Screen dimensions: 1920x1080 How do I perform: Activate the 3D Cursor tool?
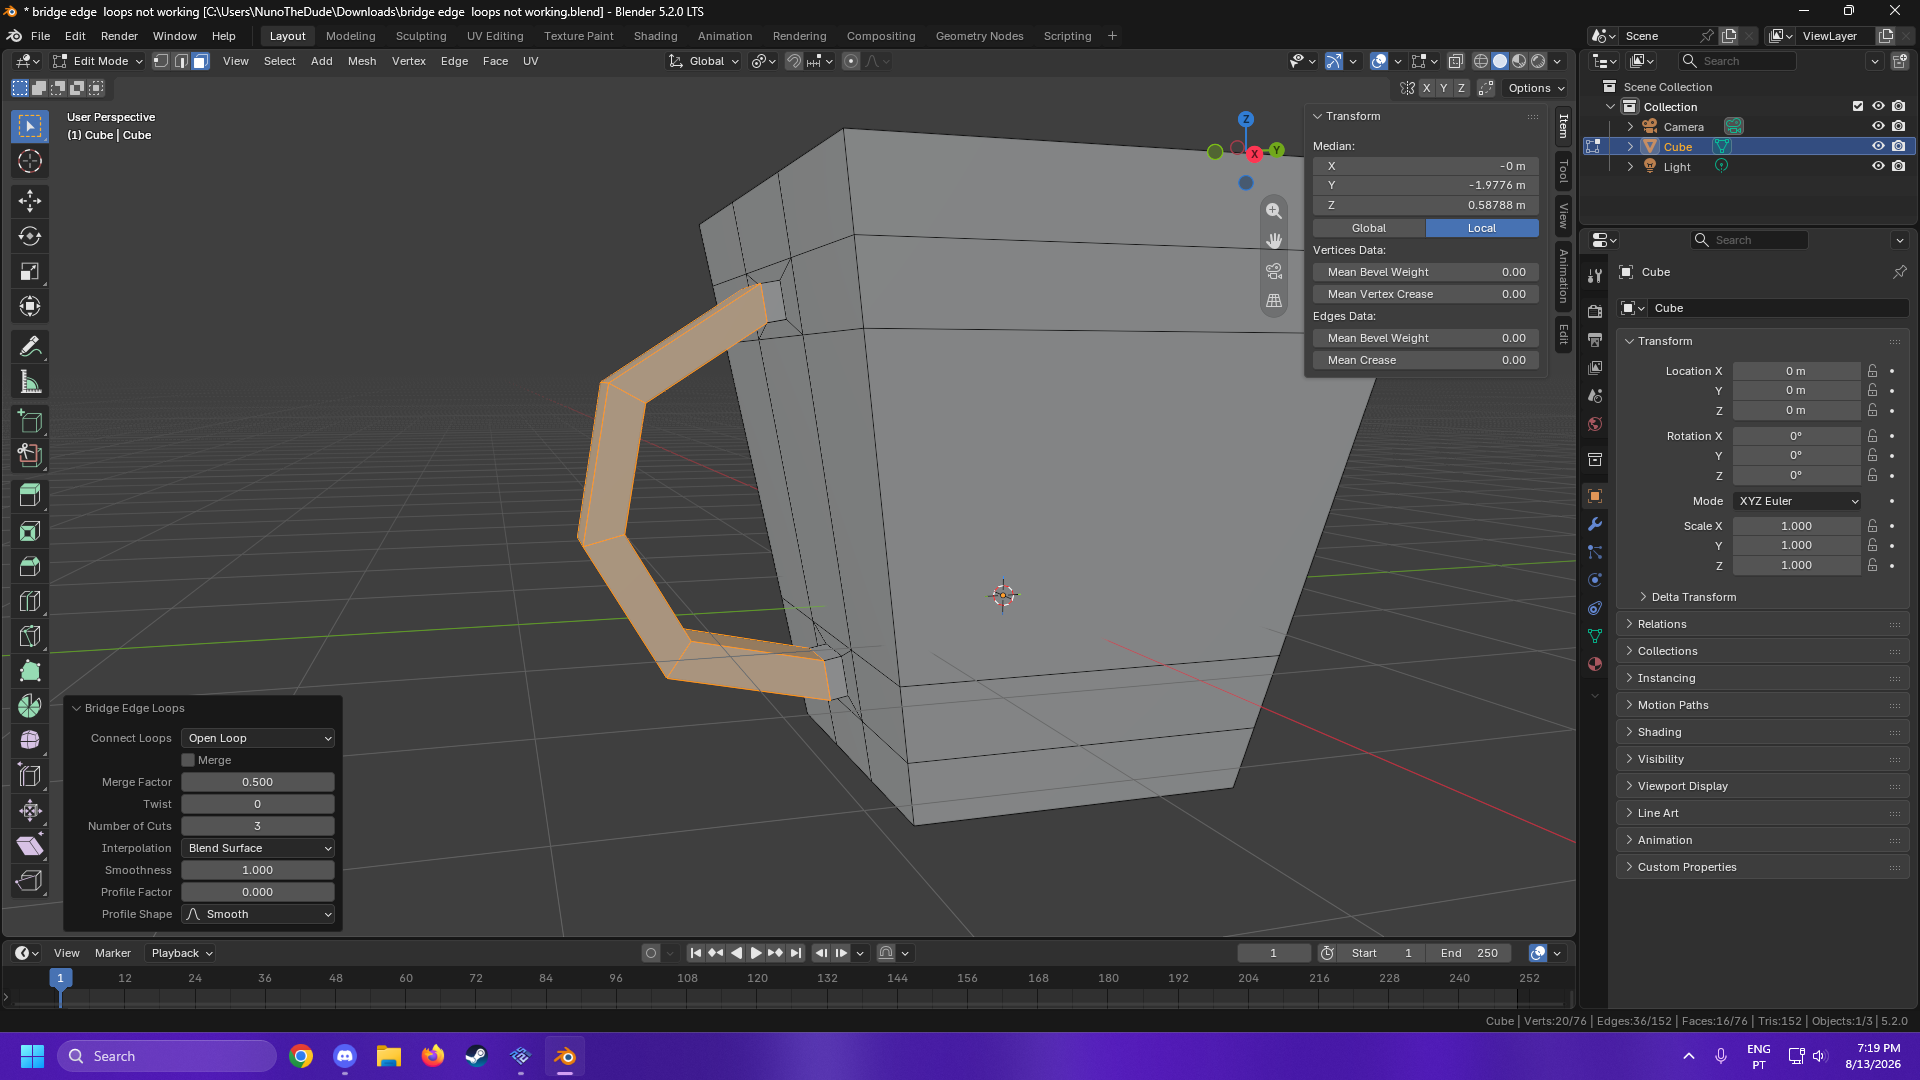(30, 162)
